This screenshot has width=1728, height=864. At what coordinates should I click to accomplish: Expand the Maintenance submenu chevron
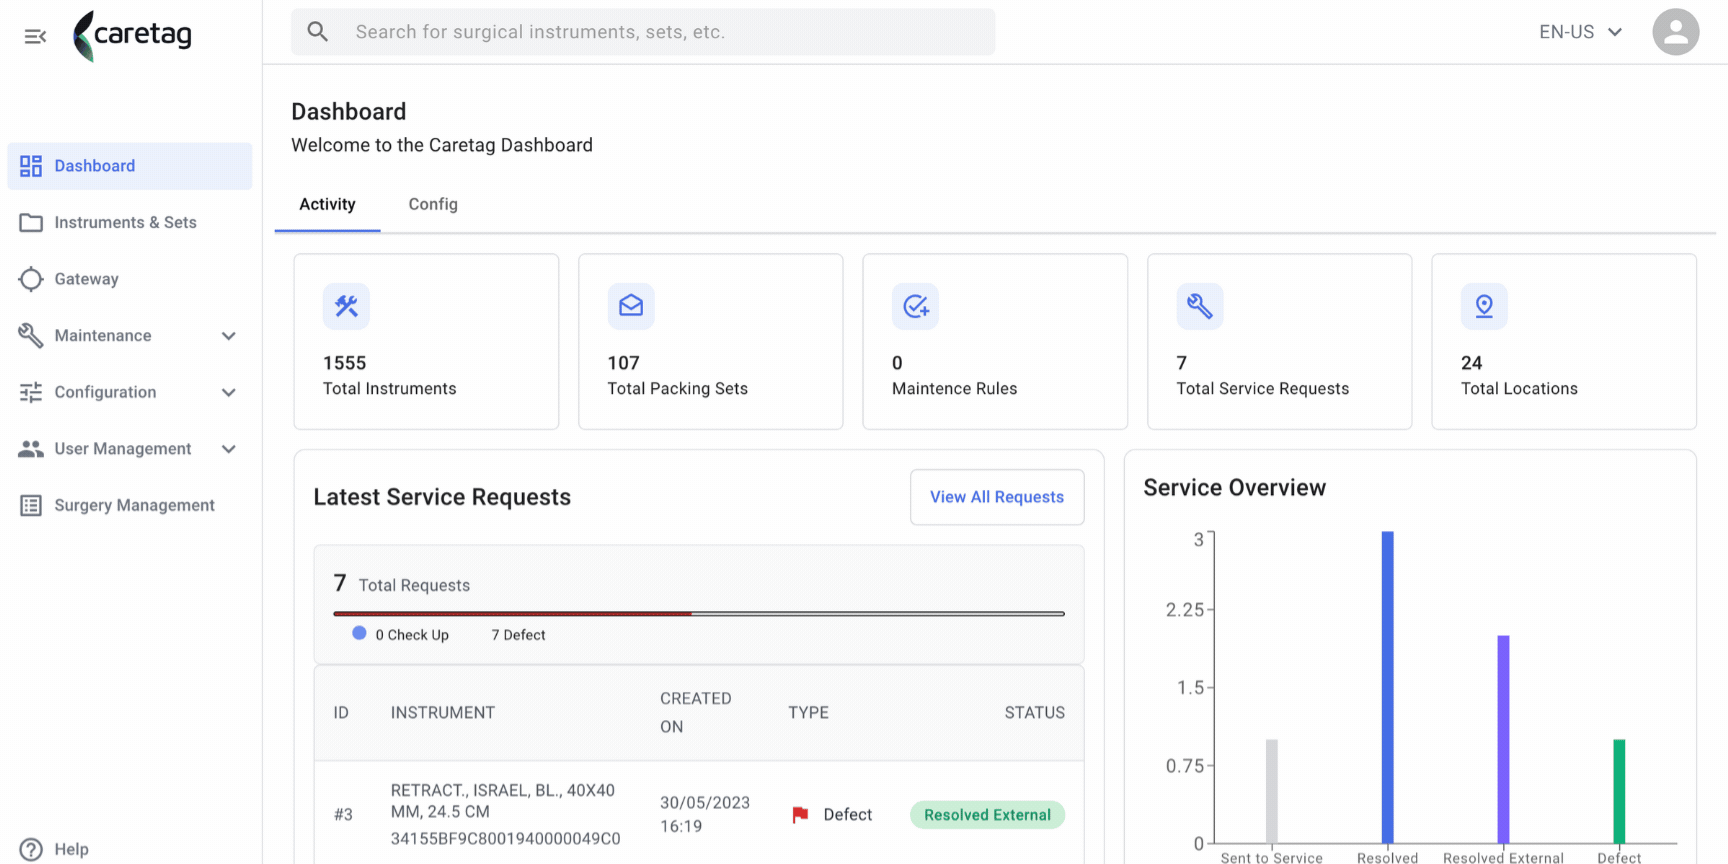coord(229,336)
